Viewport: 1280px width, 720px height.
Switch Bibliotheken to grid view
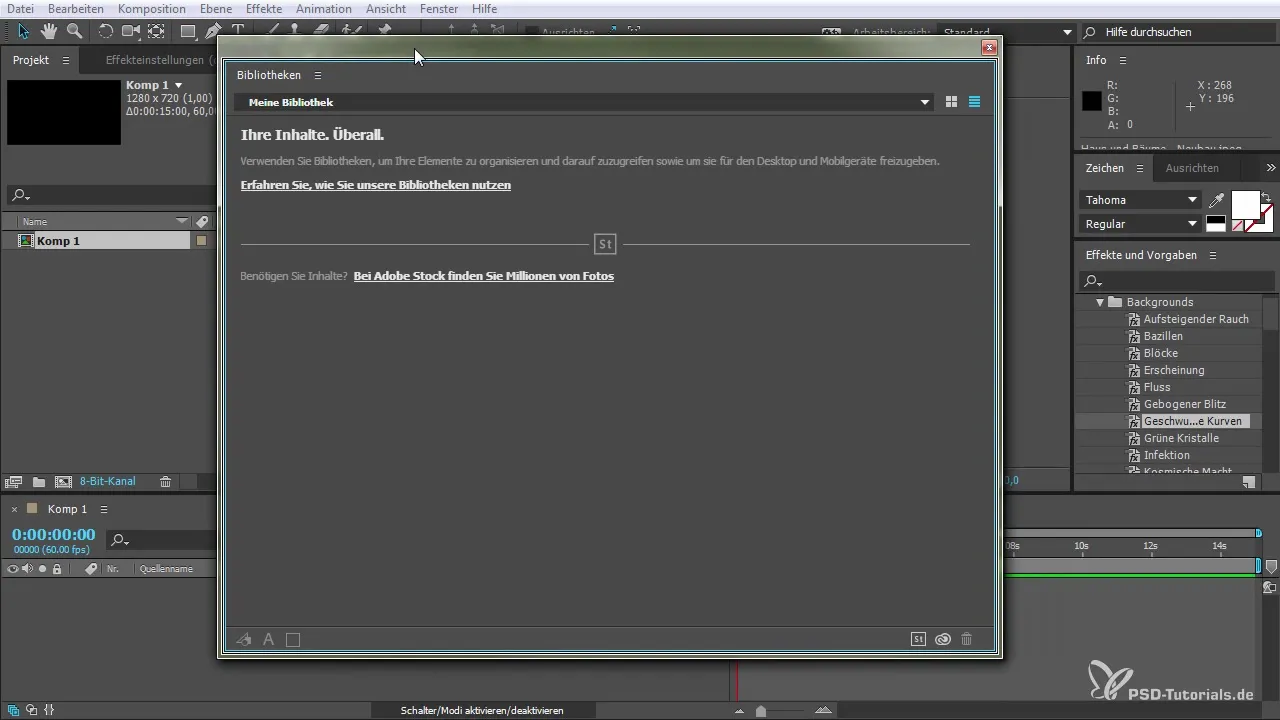coord(951,102)
